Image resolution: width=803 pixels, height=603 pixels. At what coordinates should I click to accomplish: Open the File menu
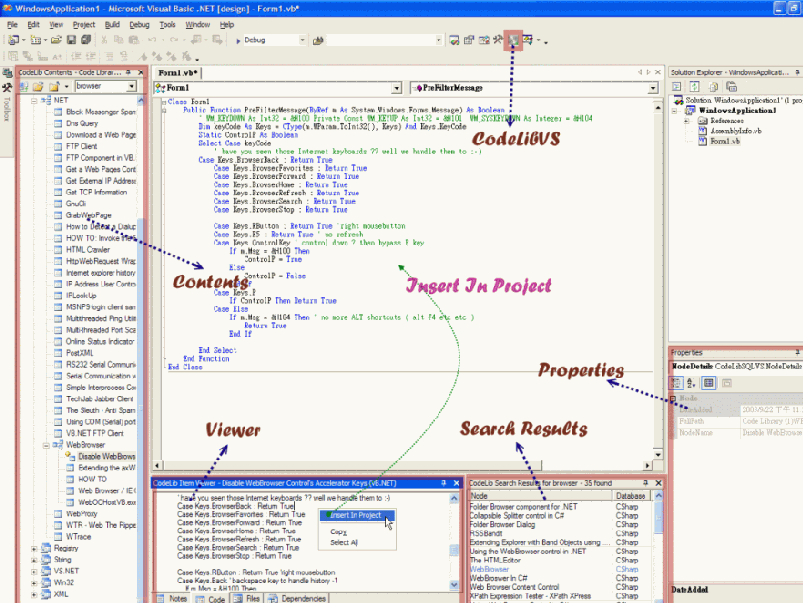12,25
